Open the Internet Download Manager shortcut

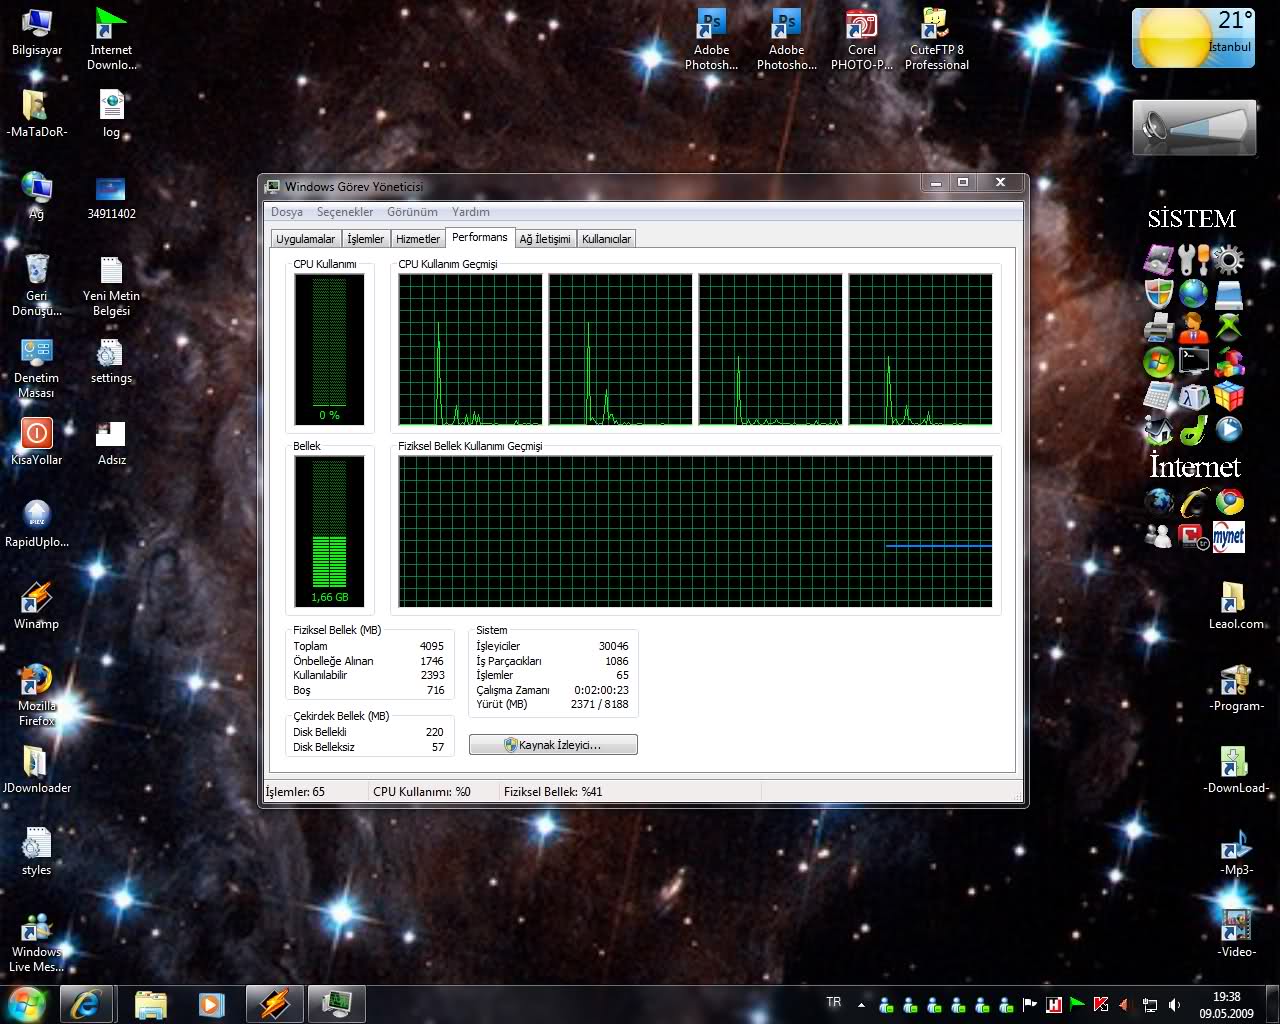[110, 38]
